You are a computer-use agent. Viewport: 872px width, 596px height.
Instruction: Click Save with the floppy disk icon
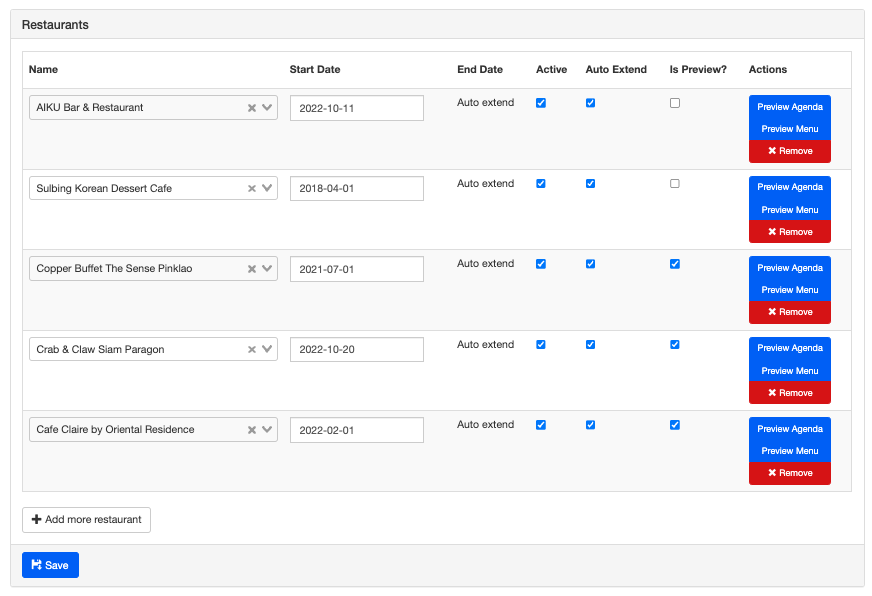pos(50,565)
